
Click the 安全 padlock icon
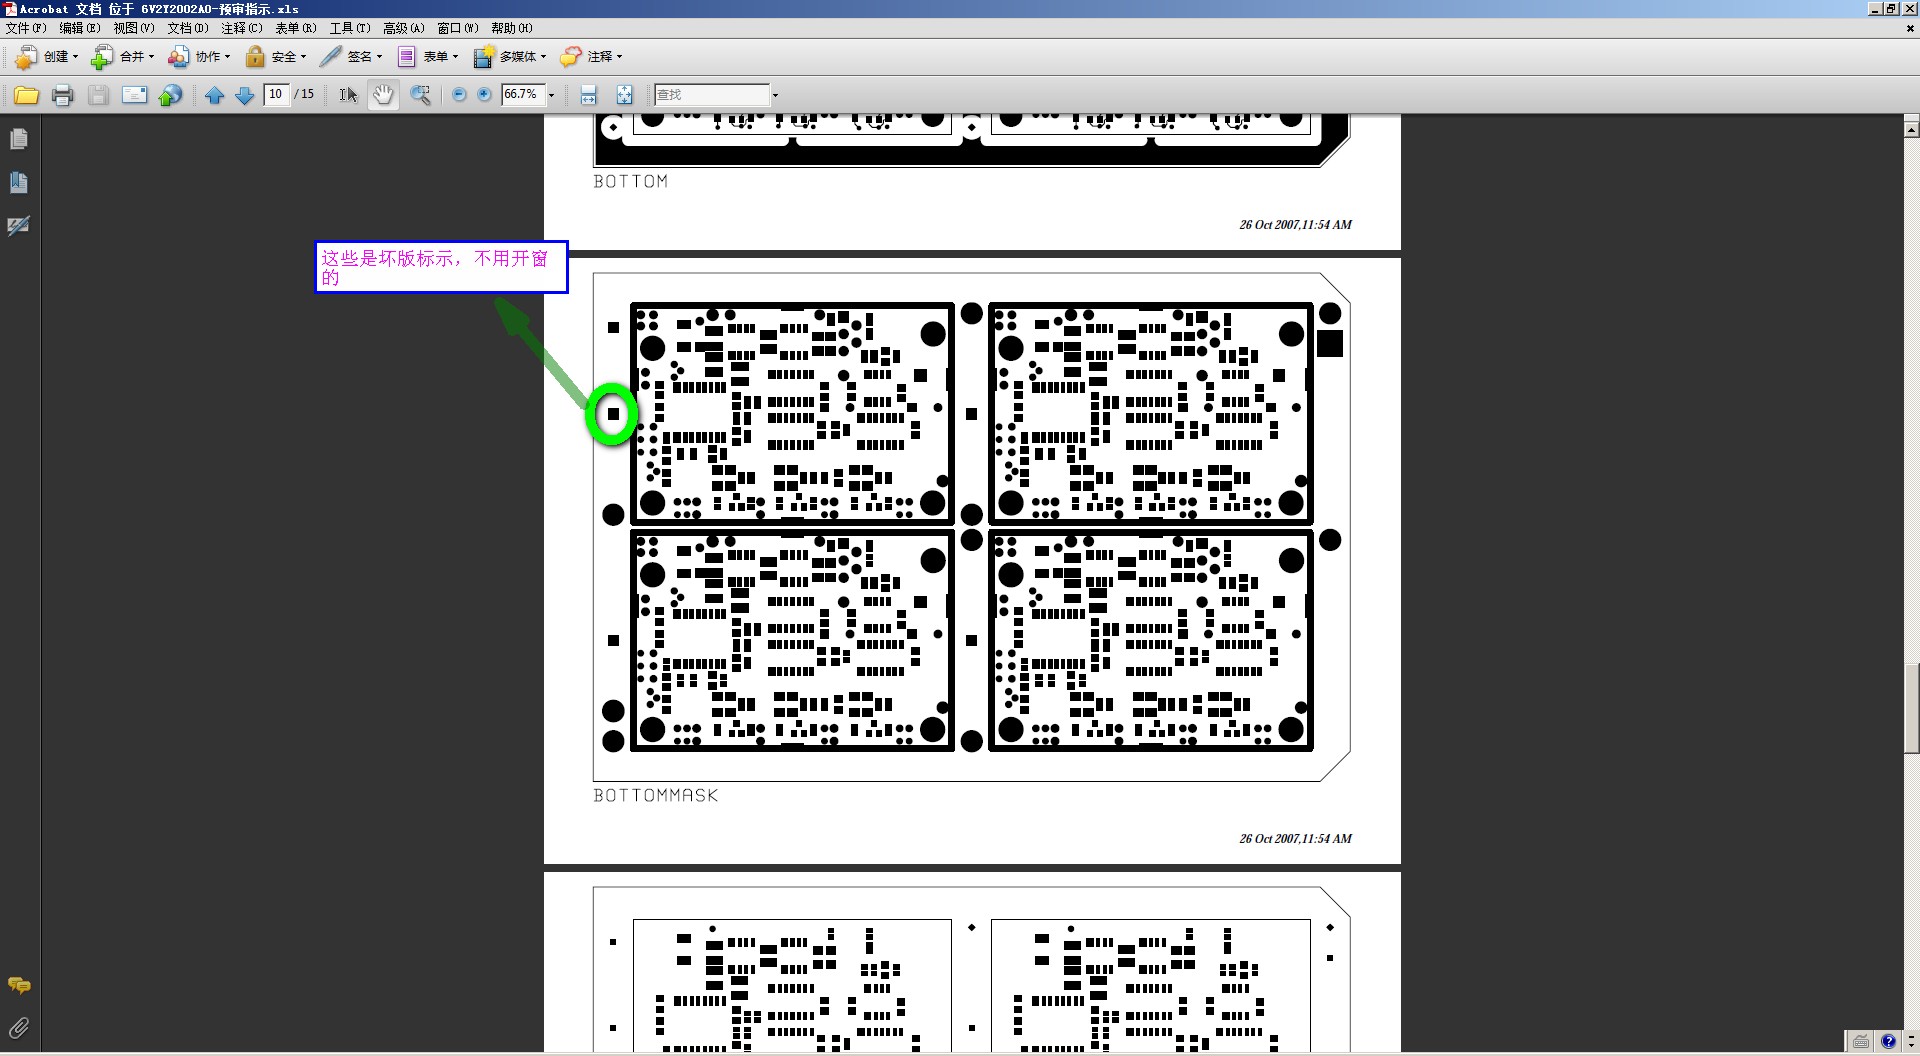point(255,57)
